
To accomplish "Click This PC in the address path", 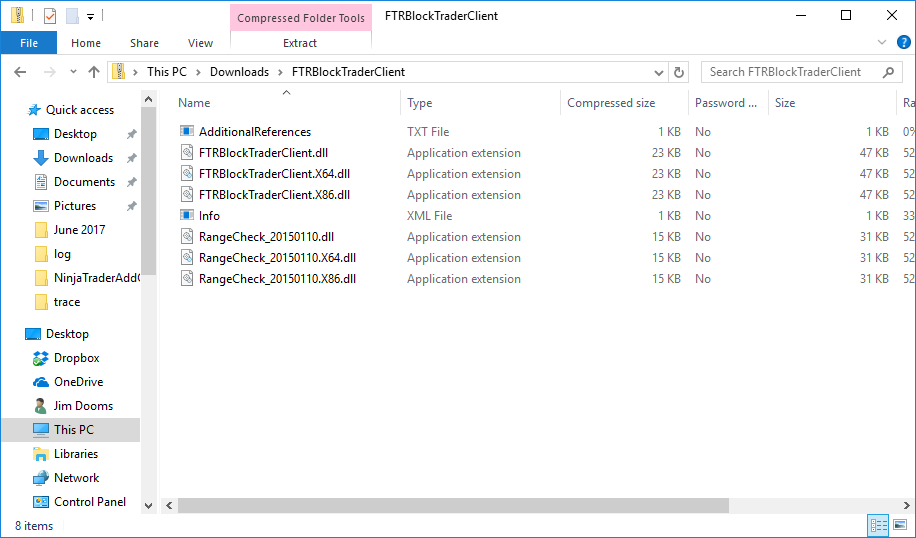I will click(166, 72).
